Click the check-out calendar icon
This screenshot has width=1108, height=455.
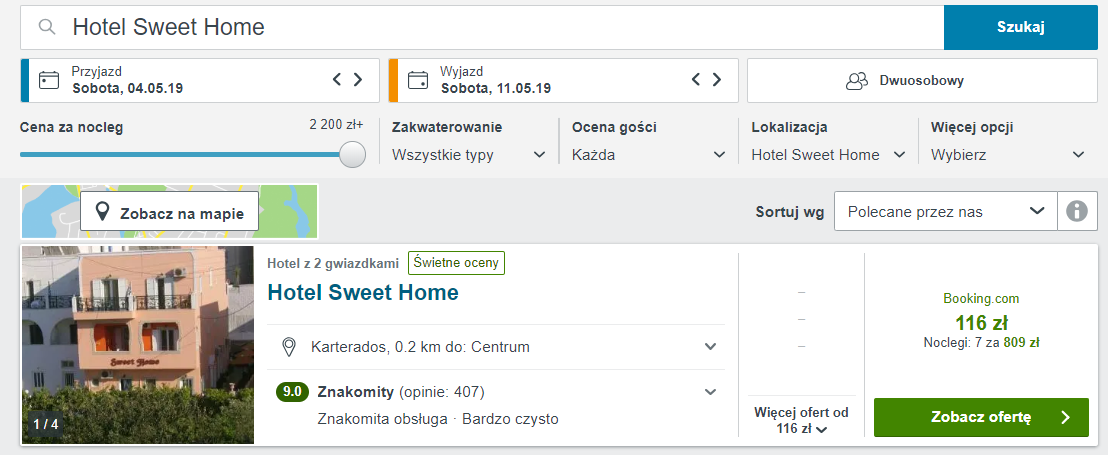click(418, 80)
